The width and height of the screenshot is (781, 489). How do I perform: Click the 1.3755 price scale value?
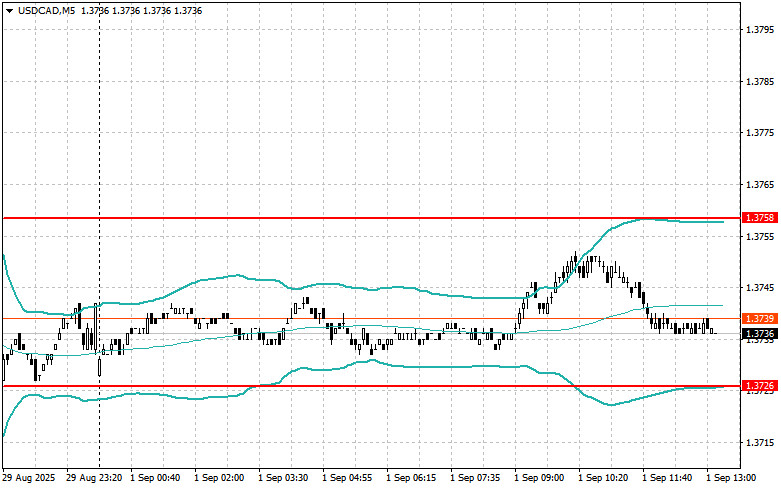point(760,236)
